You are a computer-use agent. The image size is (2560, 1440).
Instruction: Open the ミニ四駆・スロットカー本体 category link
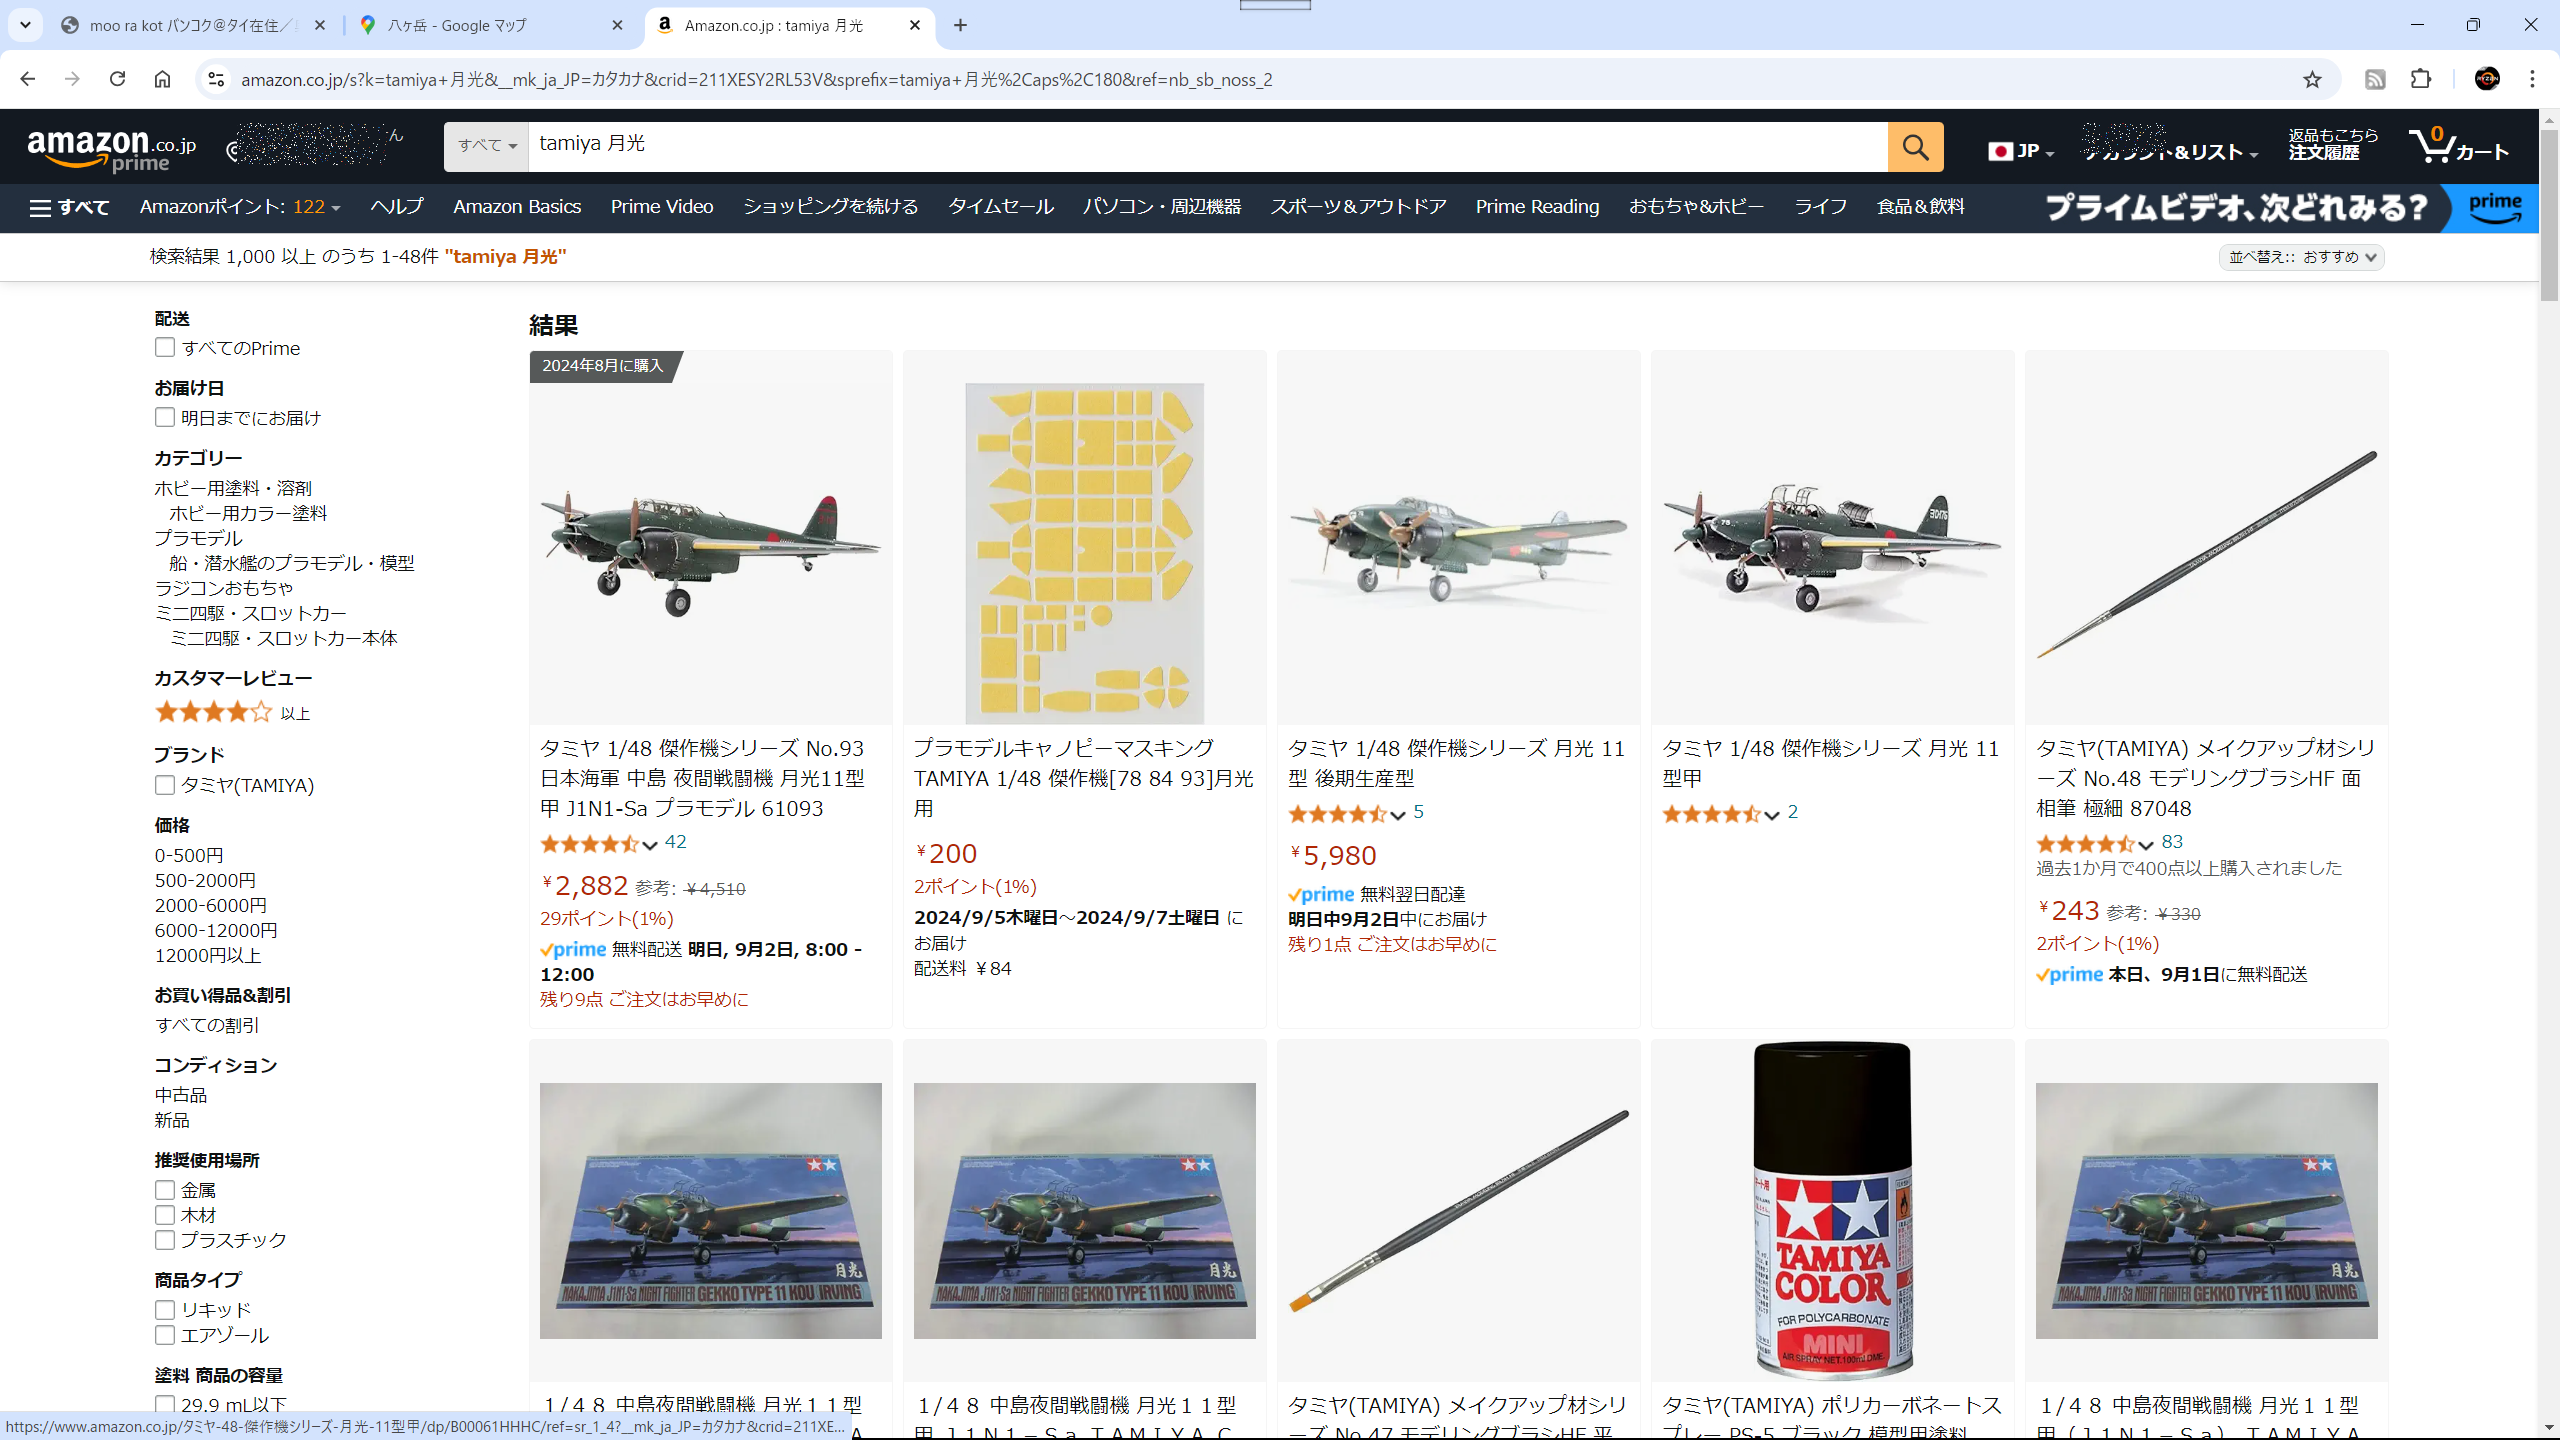[284, 638]
